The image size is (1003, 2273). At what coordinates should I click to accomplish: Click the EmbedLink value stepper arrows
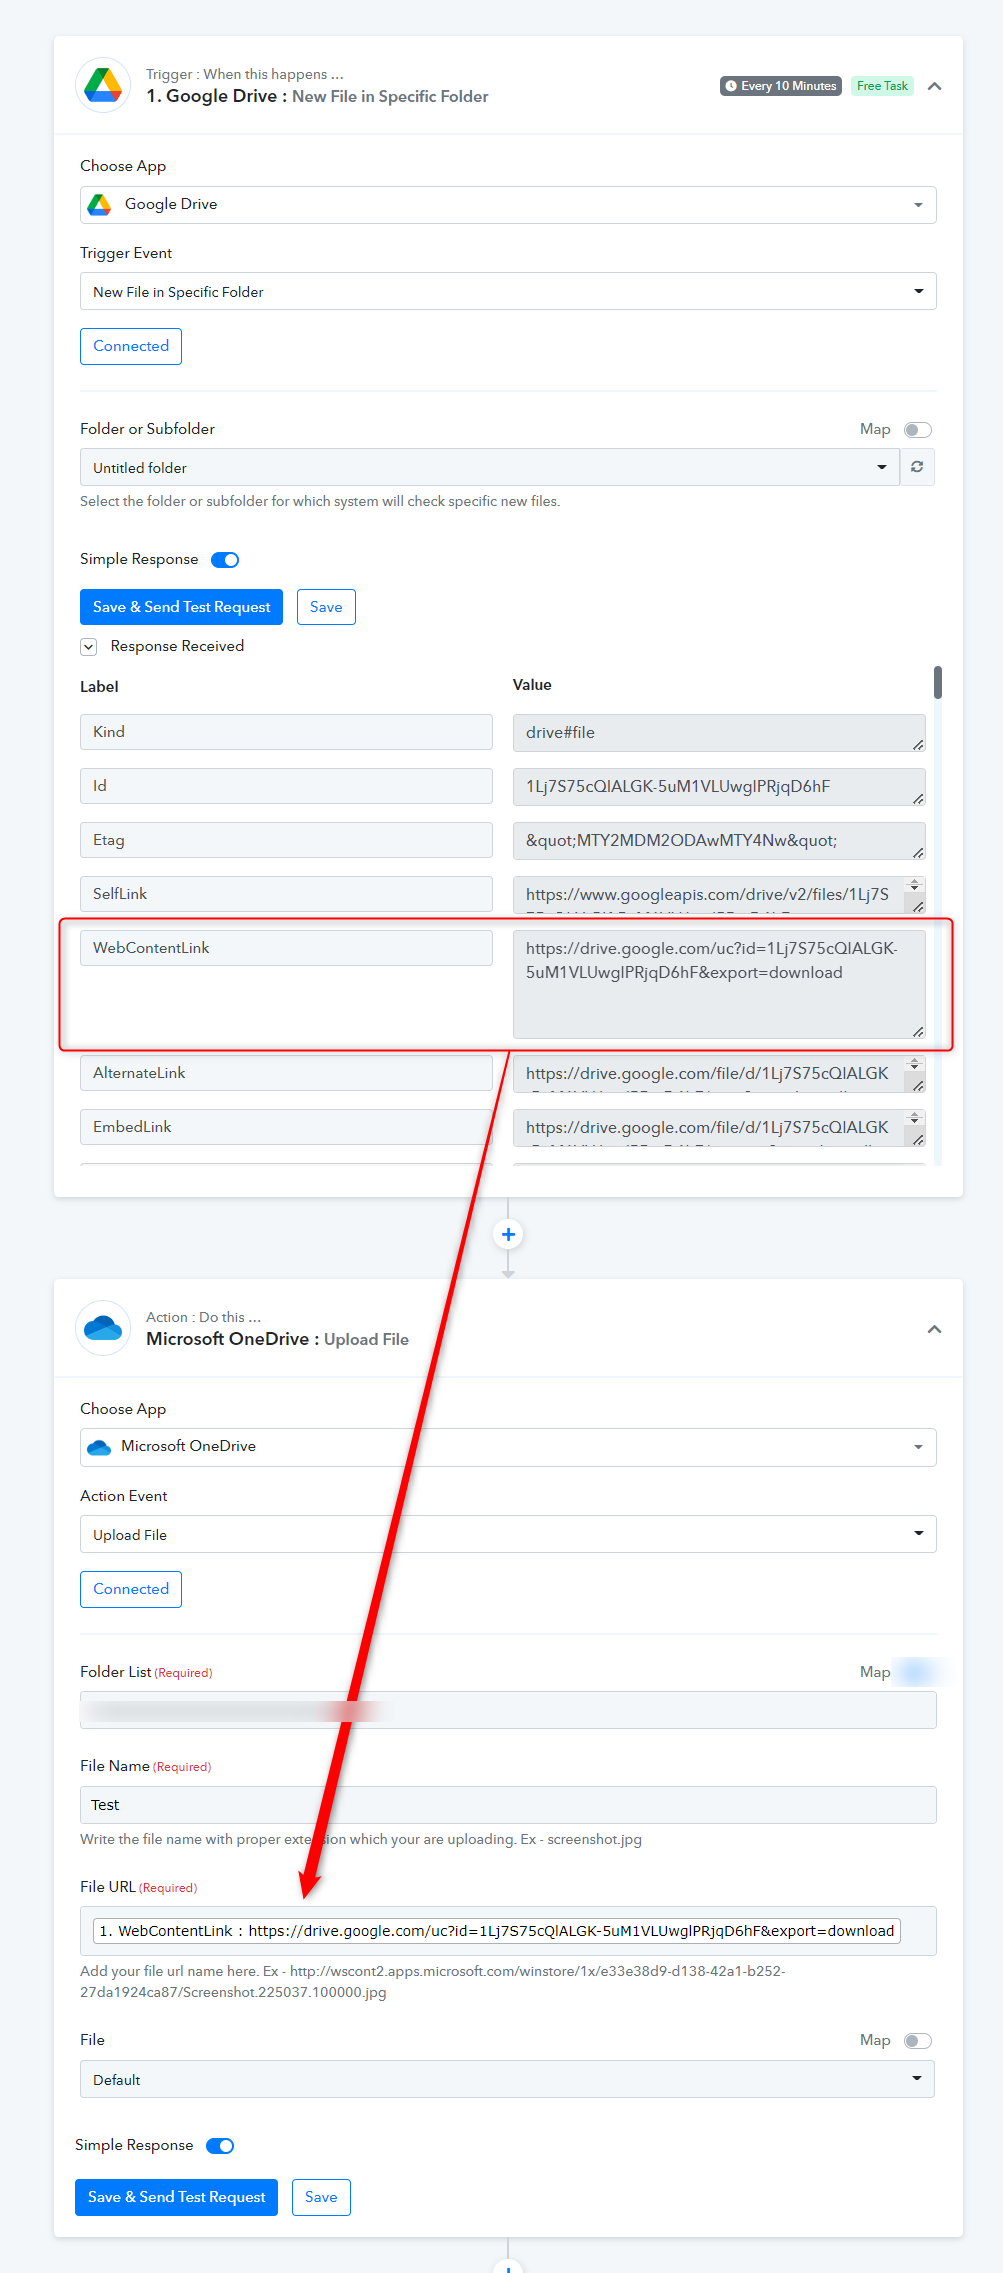914,1118
